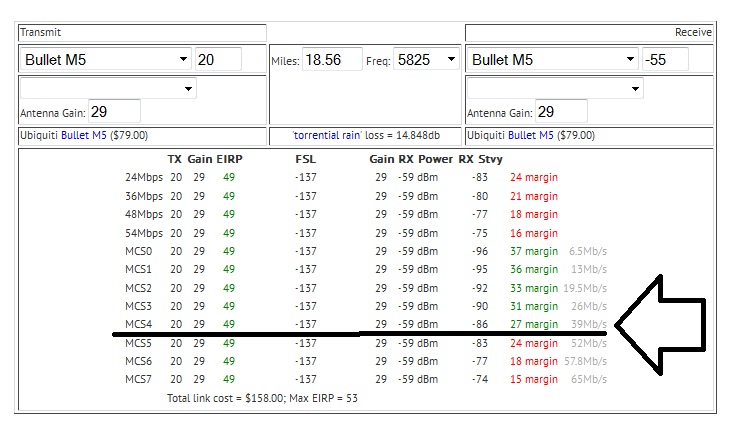Image resolution: width=737 pixels, height=426 pixels.
Task: Open the Transmit radio model dropdown
Action: click(106, 60)
